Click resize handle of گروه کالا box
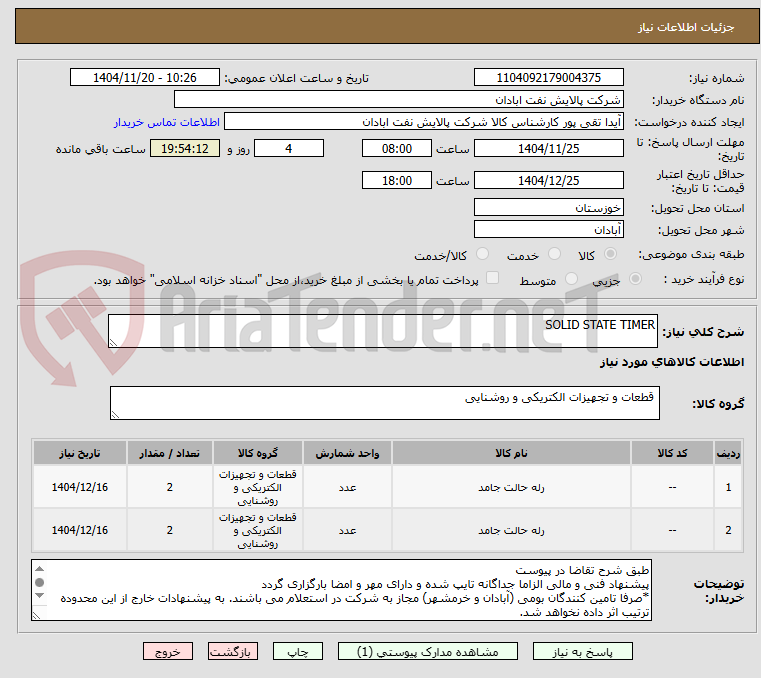Viewport: 761px width, 678px height. [x=115, y=414]
